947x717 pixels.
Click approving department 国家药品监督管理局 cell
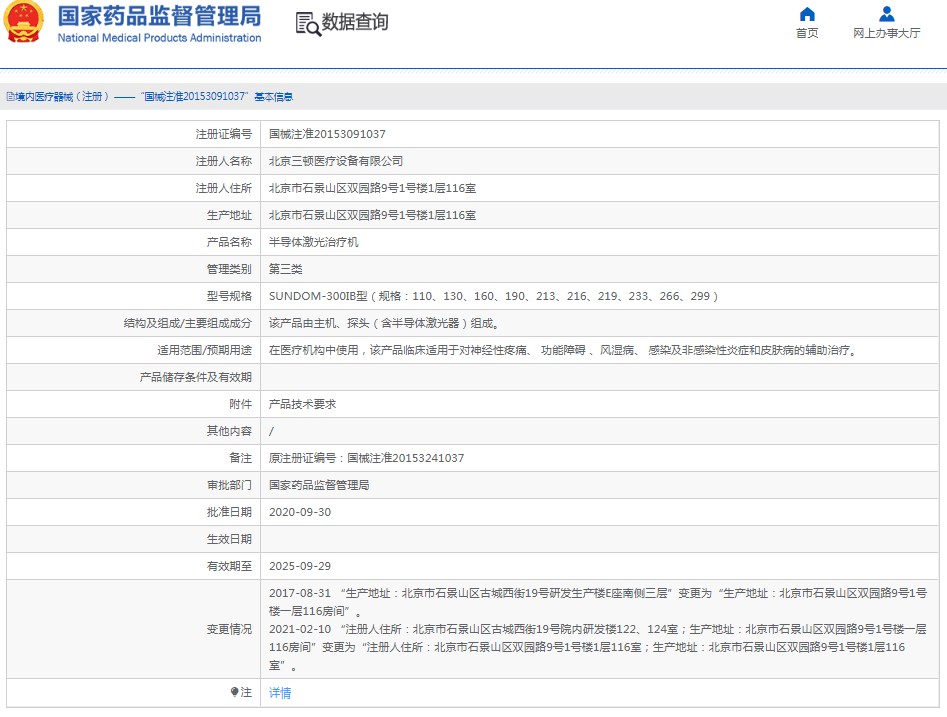(319, 485)
